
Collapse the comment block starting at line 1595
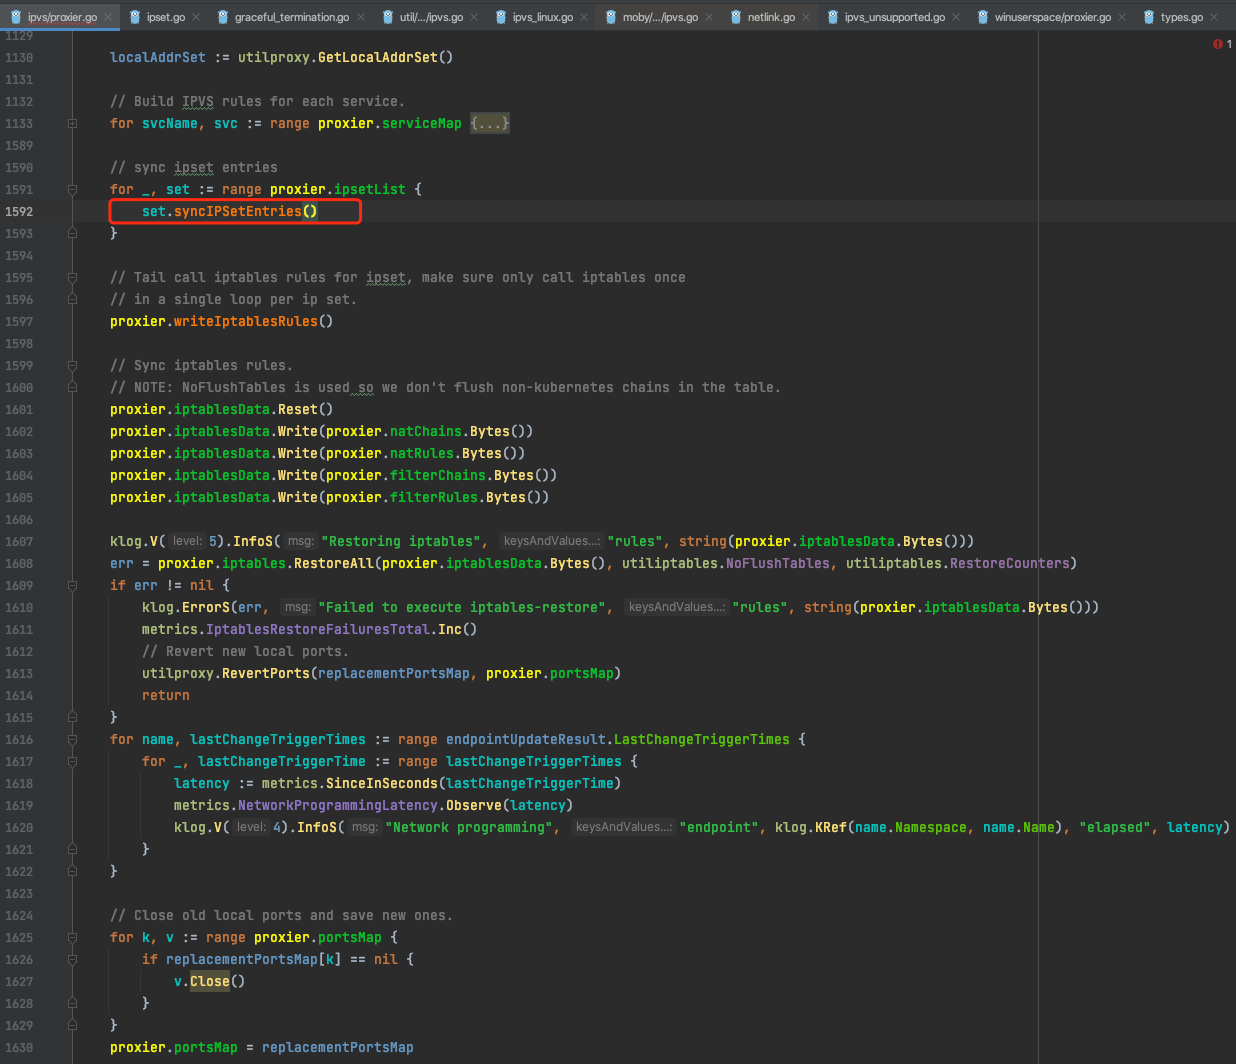click(x=72, y=278)
